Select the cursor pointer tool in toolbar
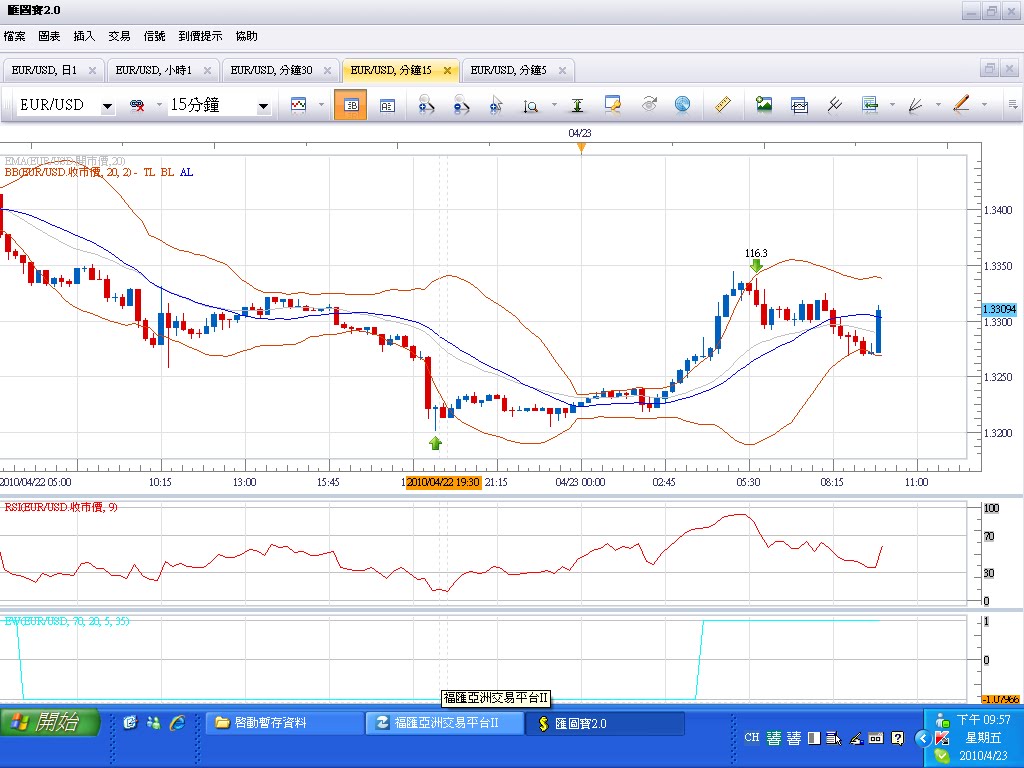 click(496, 104)
